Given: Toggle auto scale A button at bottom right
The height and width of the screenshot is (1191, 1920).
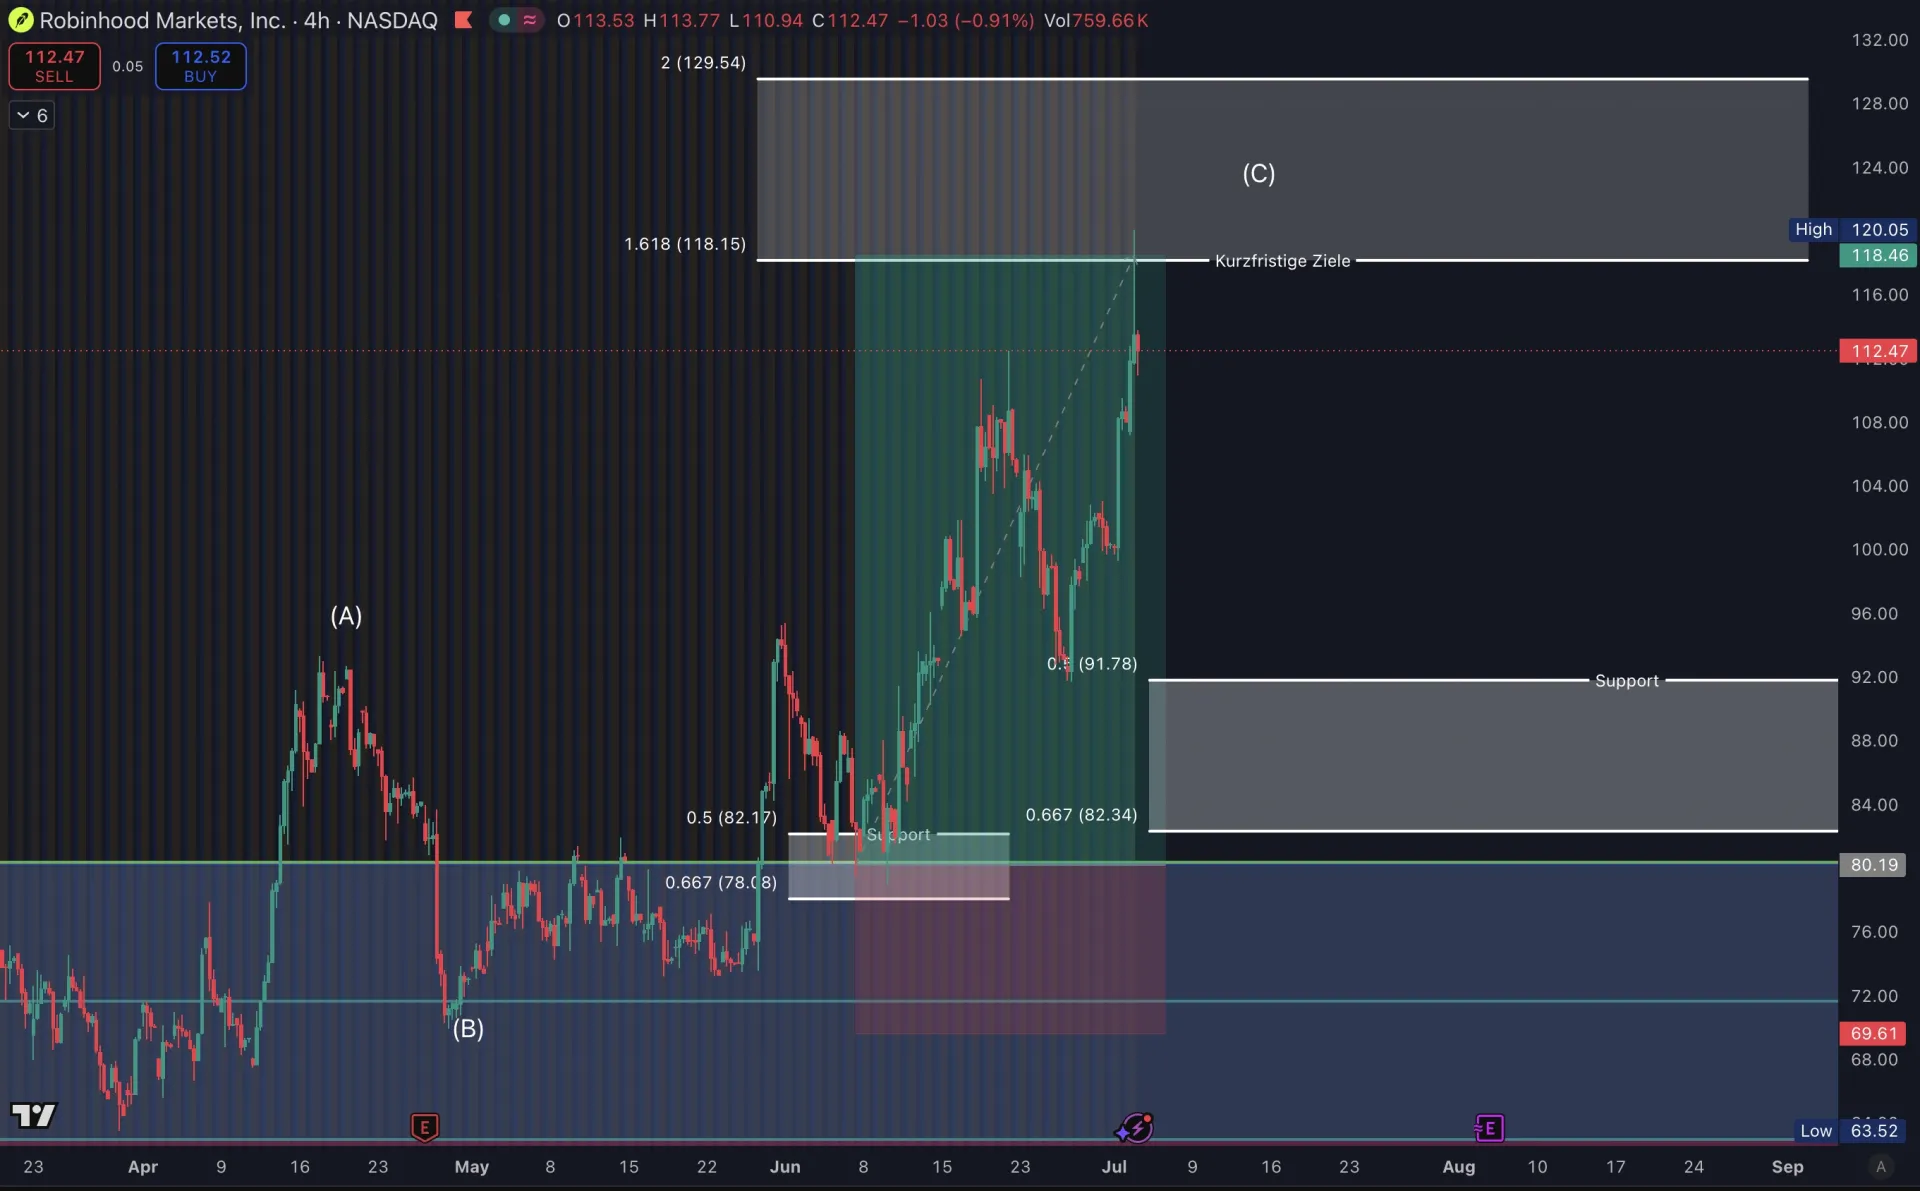Looking at the screenshot, I should click(1880, 1166).
